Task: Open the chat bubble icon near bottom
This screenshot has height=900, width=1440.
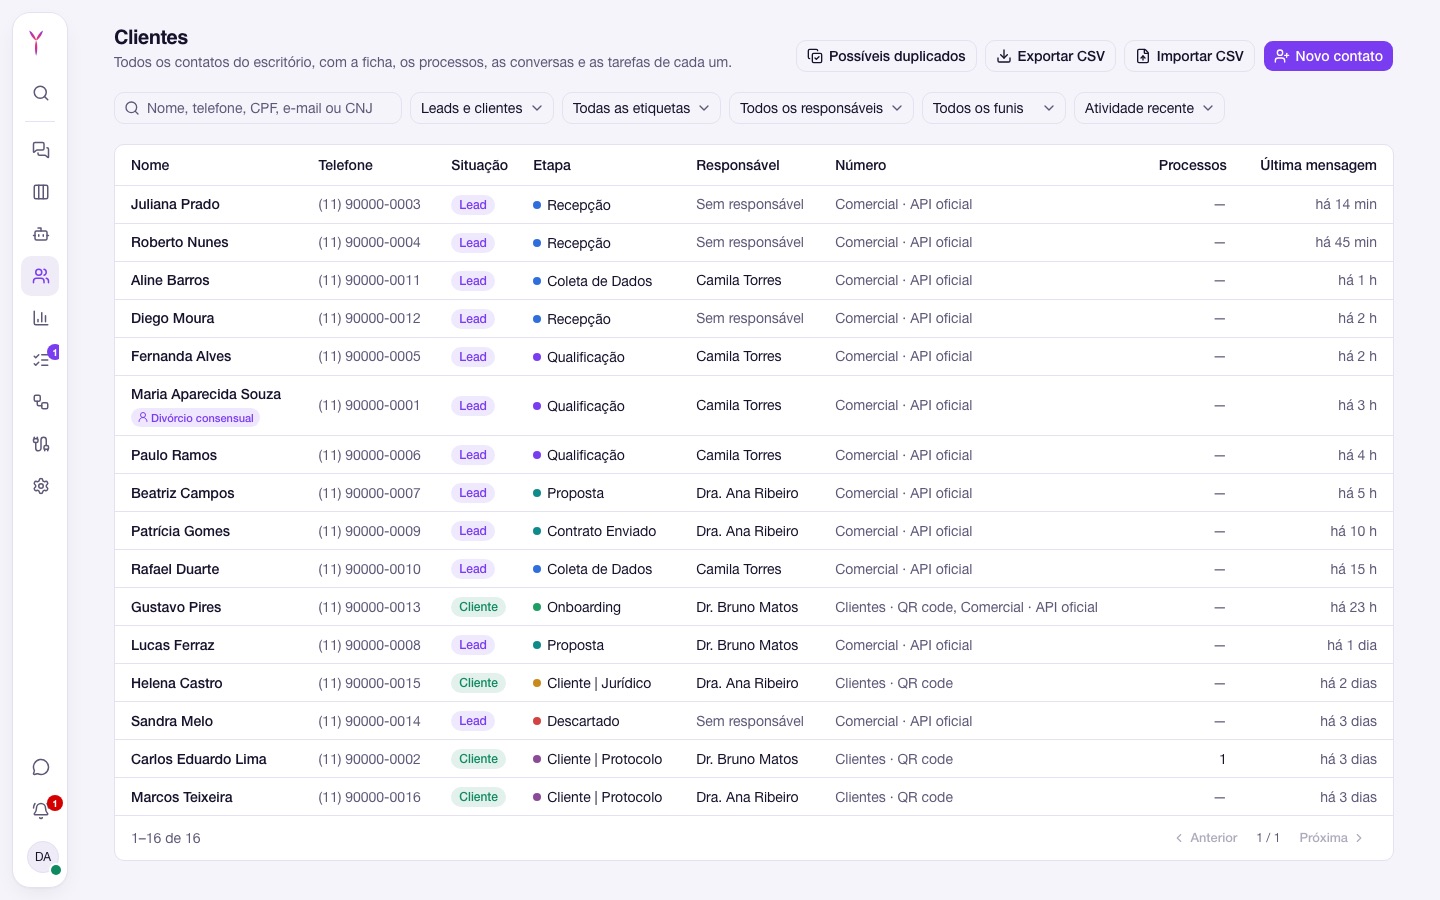Action: pos(41,767)
